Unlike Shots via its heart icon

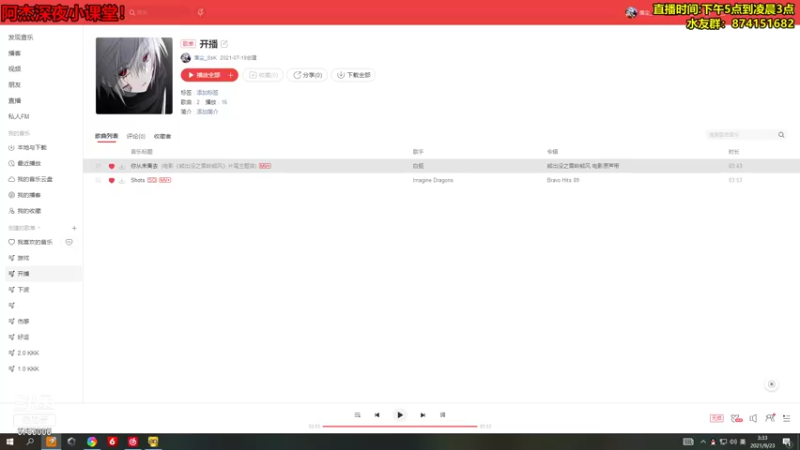click(111, 180)
